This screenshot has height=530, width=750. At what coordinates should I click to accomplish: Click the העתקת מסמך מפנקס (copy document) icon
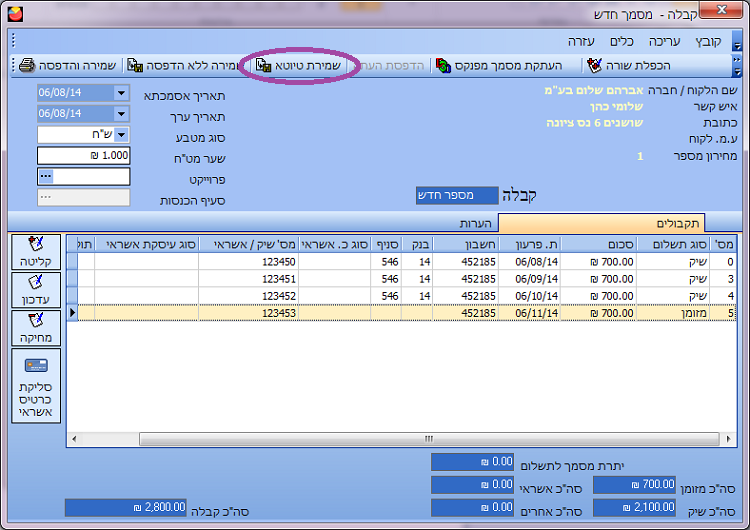point(443,65)
